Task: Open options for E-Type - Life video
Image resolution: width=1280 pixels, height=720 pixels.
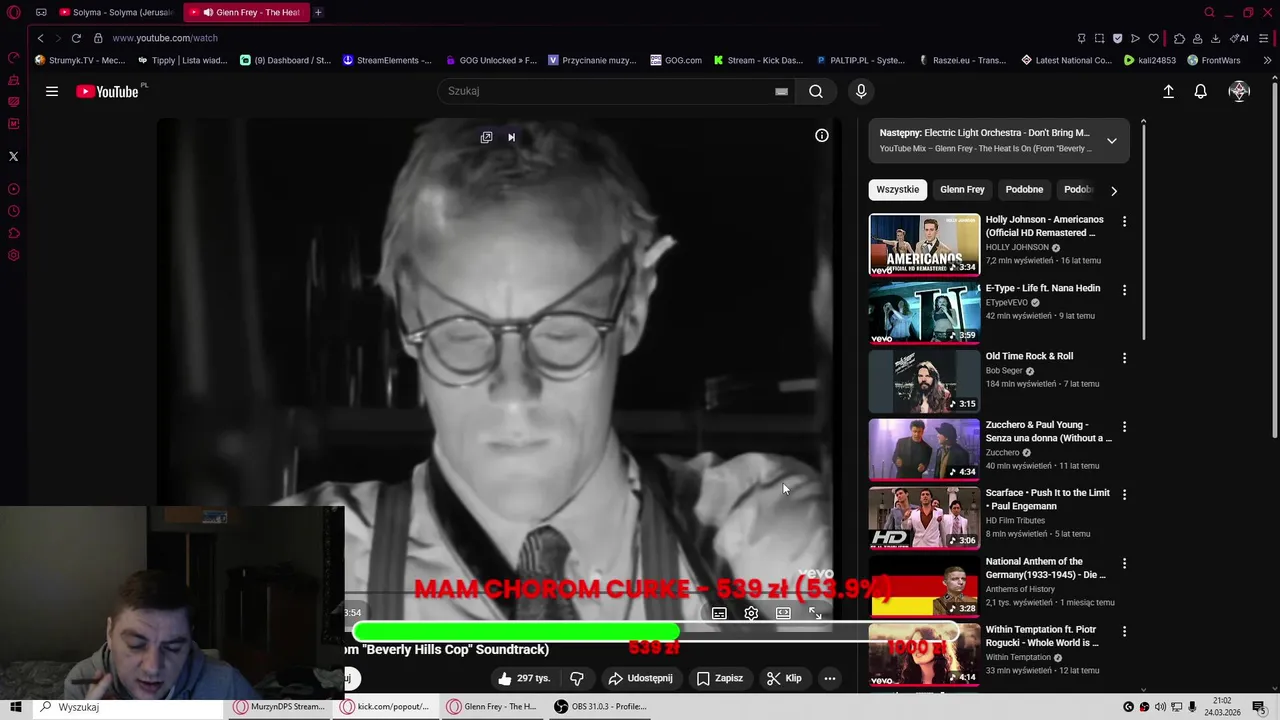Action: [1124, 290]
